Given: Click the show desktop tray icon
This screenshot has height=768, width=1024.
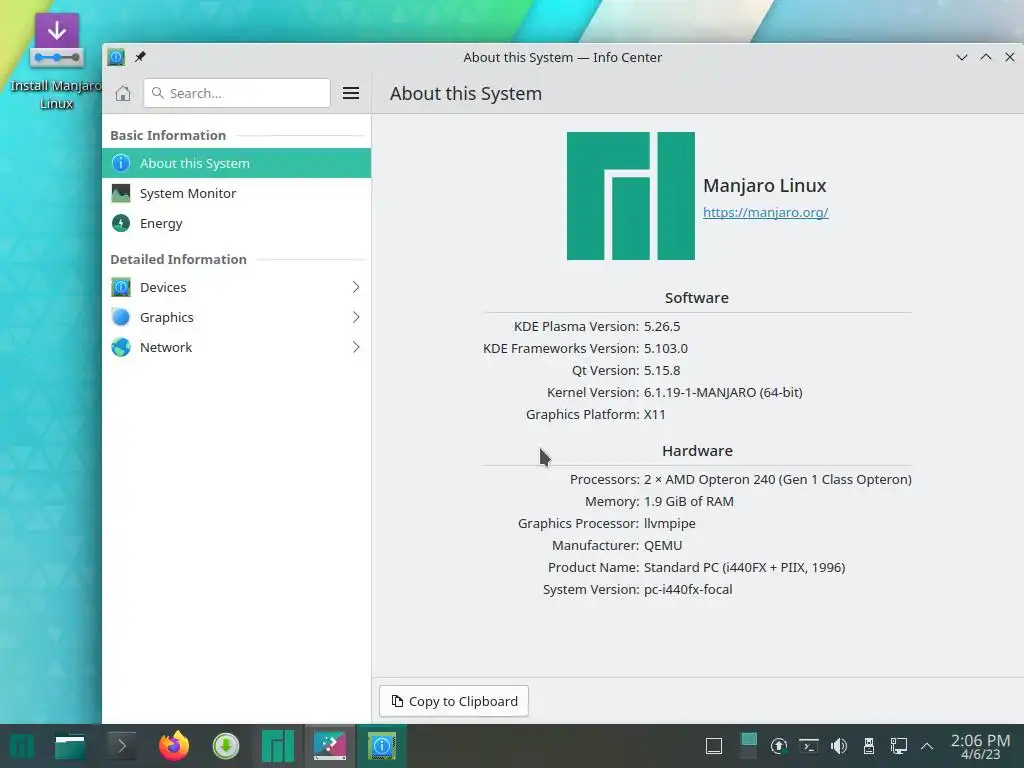Looking at the screenshot, I should tap(714, 746).
